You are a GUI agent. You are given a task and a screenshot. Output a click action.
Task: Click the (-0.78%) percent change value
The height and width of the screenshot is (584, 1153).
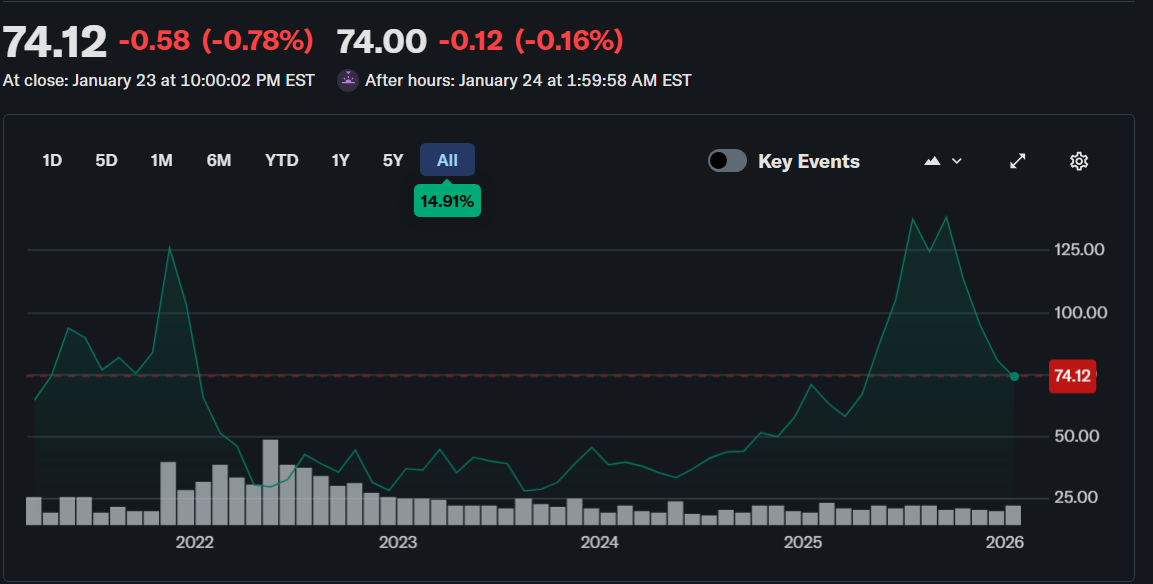(x=258, y=40)
